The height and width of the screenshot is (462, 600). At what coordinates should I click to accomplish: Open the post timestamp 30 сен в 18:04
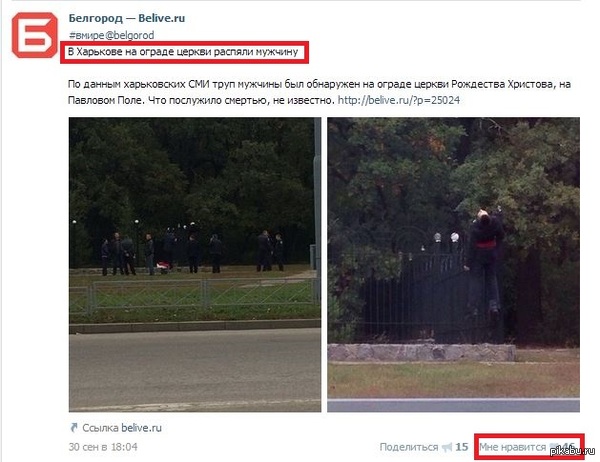[103, 447]
